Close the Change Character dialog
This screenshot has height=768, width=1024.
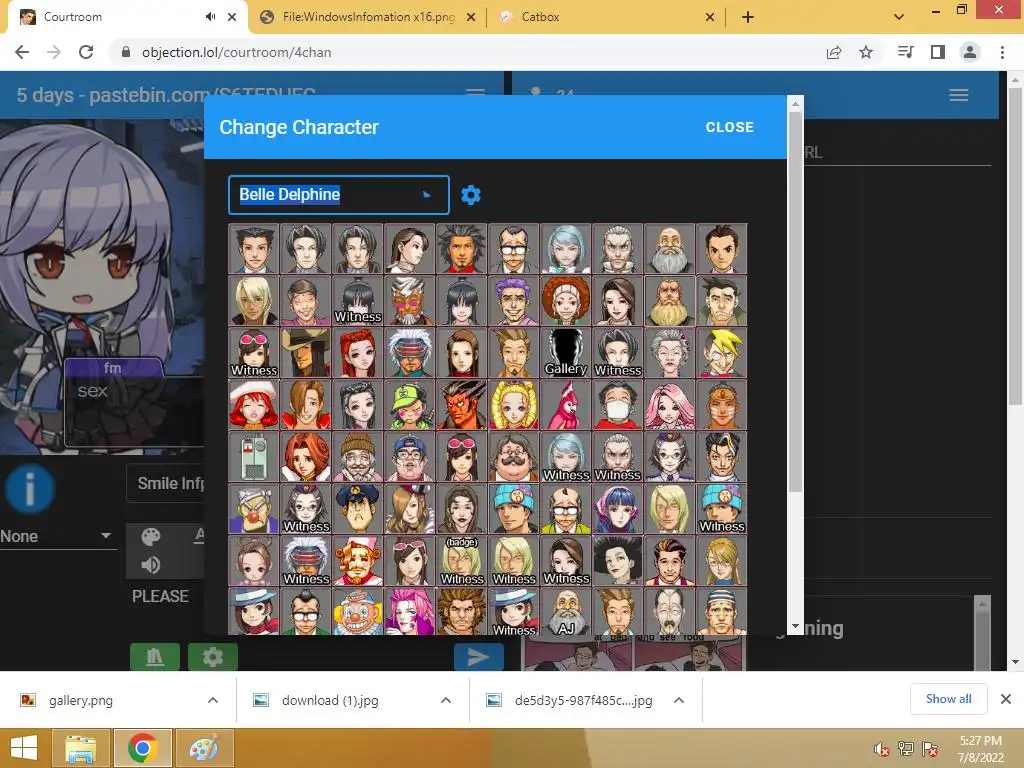tap(729, 127)
